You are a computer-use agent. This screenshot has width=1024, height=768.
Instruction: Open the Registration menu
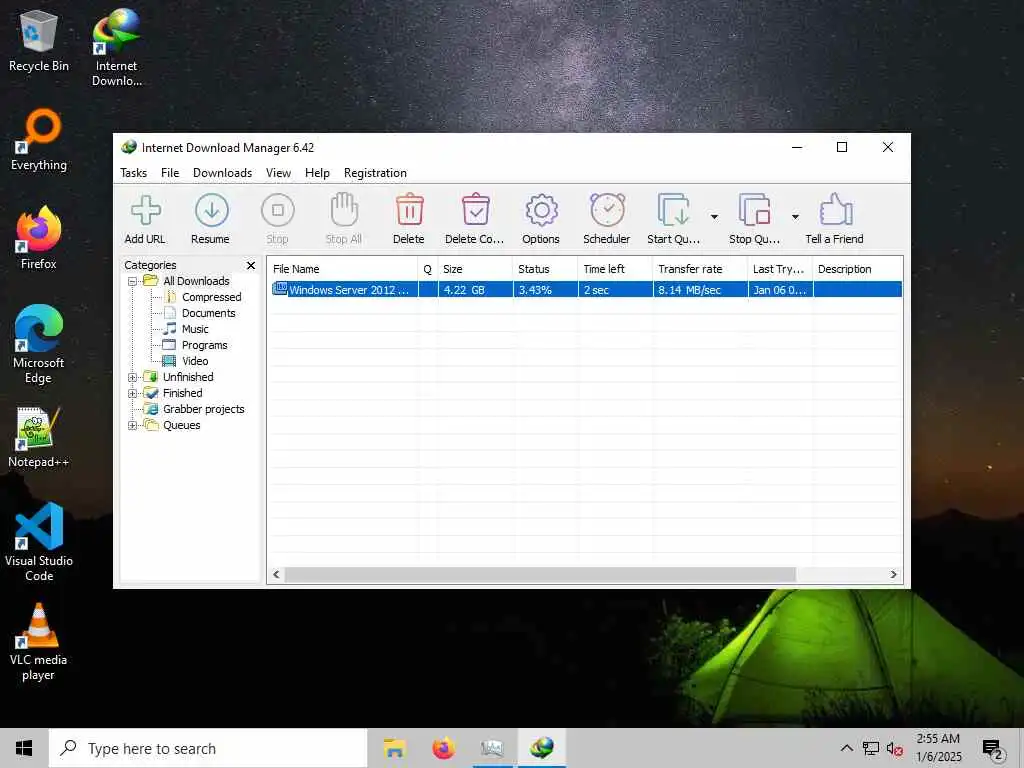click(376, 173)
